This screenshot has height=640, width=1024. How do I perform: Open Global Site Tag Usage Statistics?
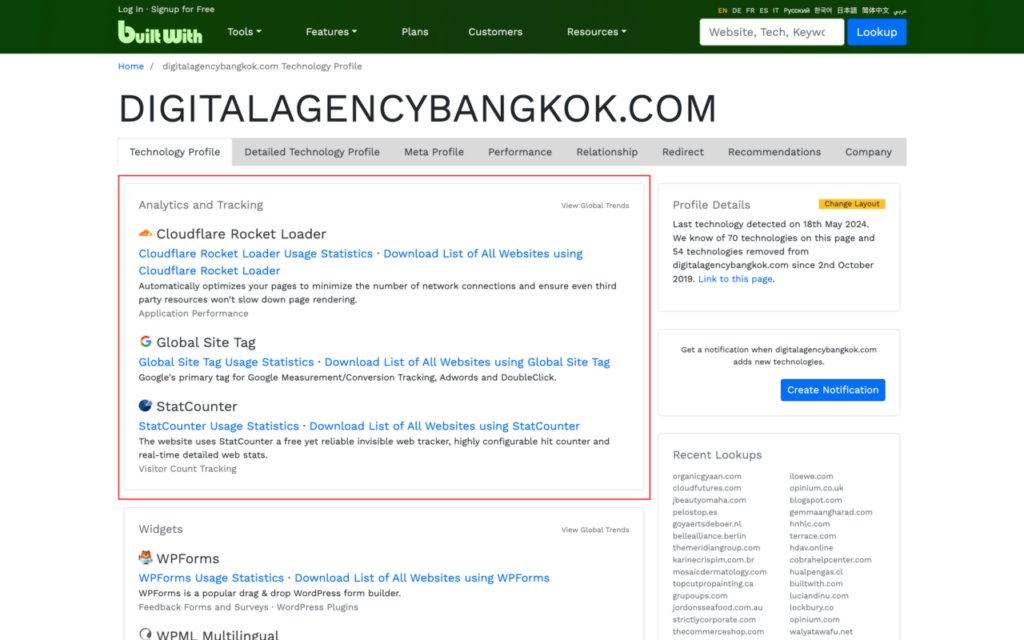[226, 362]
